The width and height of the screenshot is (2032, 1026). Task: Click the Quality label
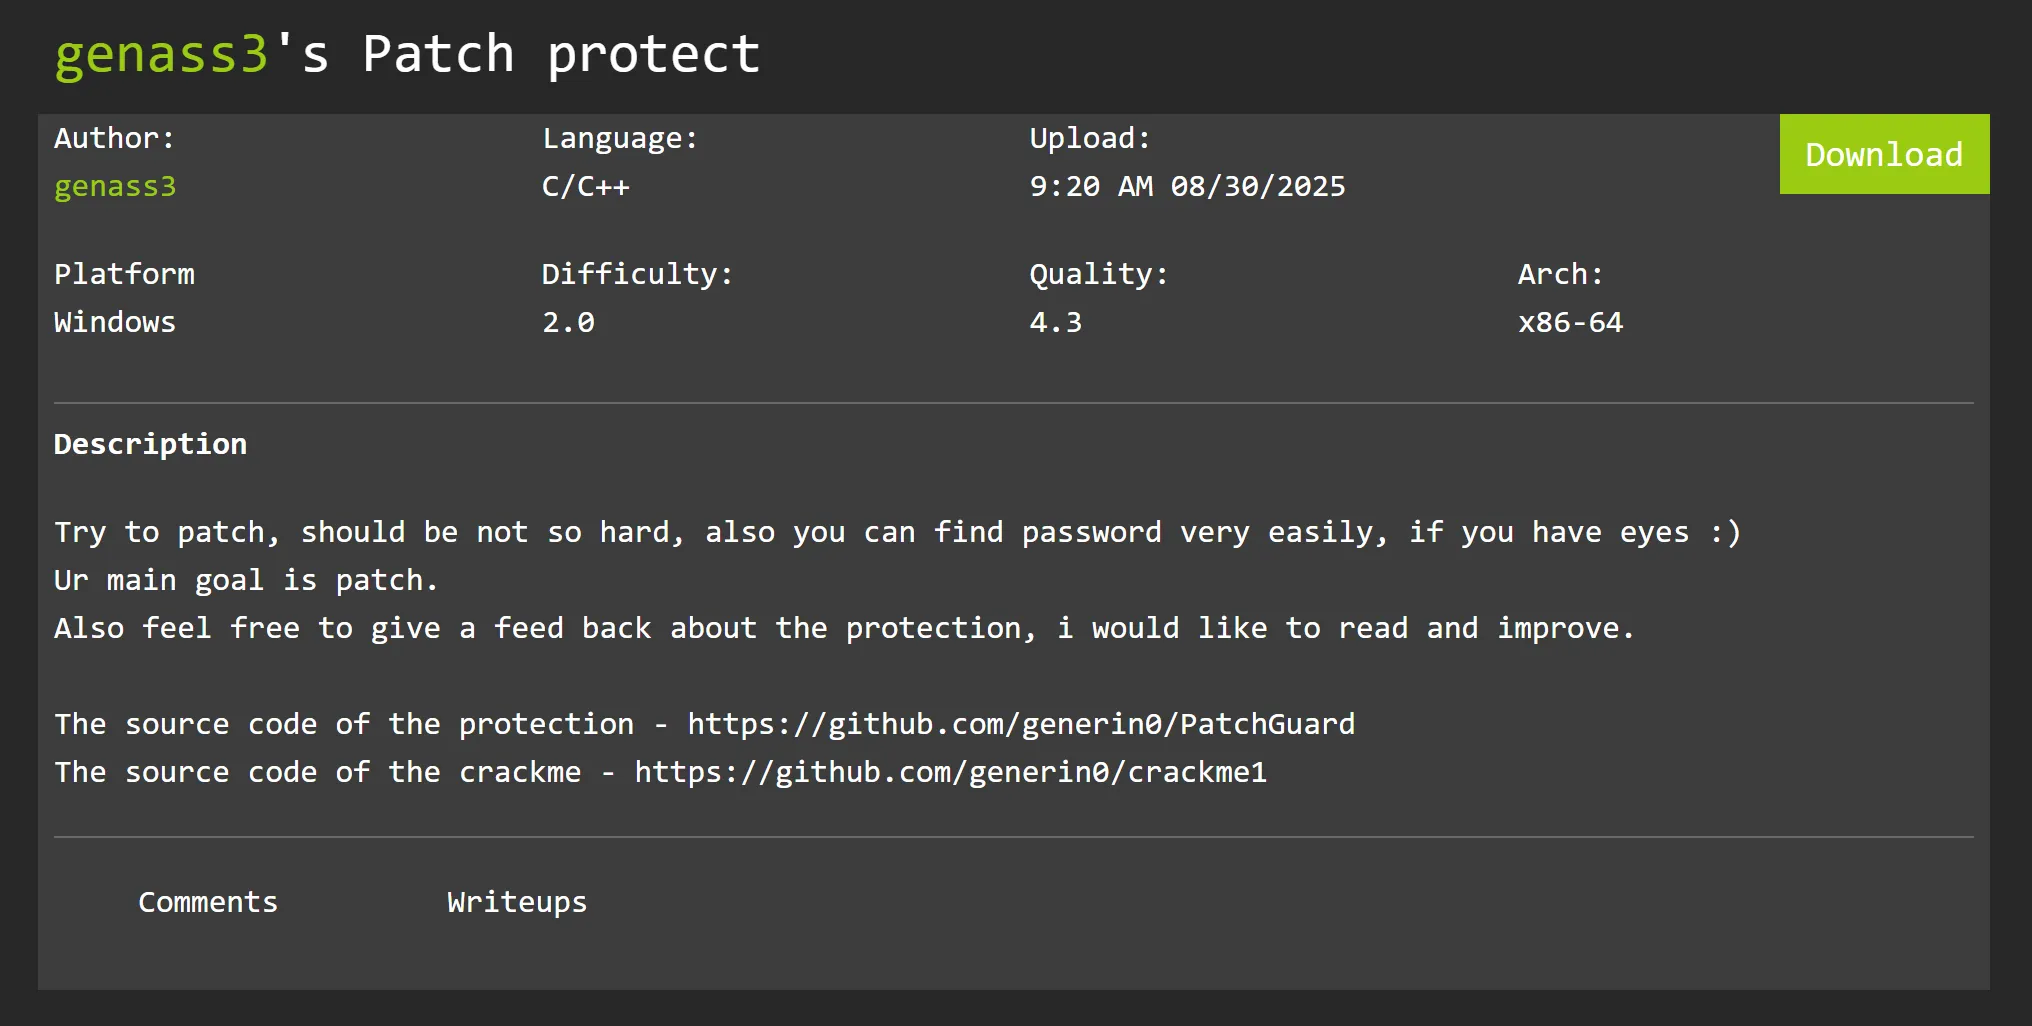(1098, 274)
